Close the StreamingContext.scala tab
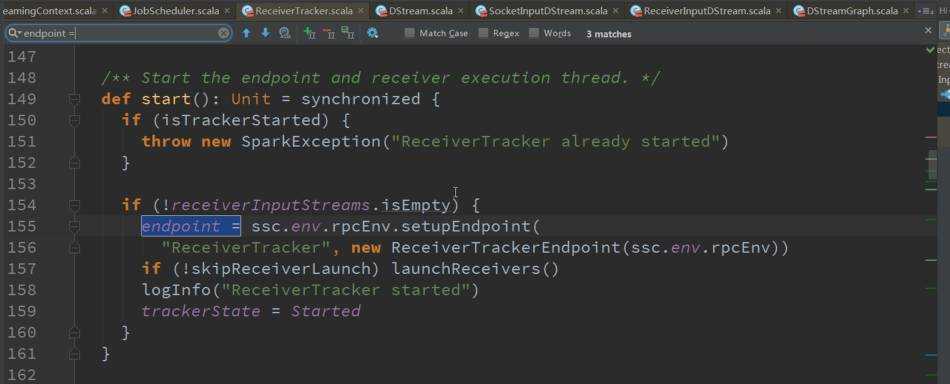The width and height of the screenshot is (950, 384). 104,11
